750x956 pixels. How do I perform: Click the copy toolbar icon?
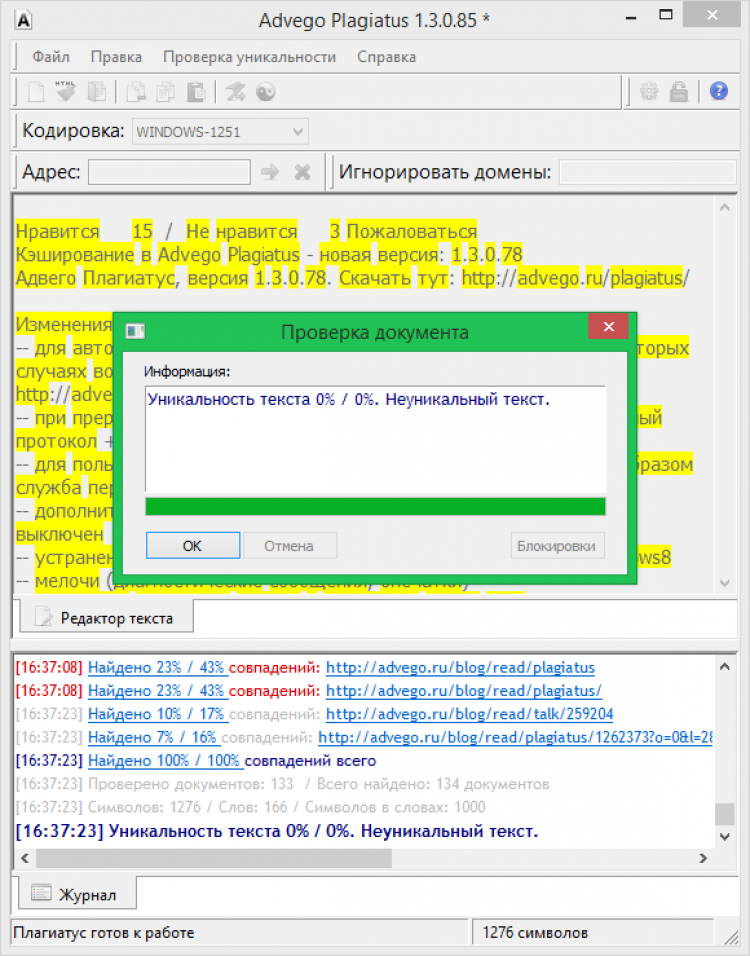pos(165,92)
